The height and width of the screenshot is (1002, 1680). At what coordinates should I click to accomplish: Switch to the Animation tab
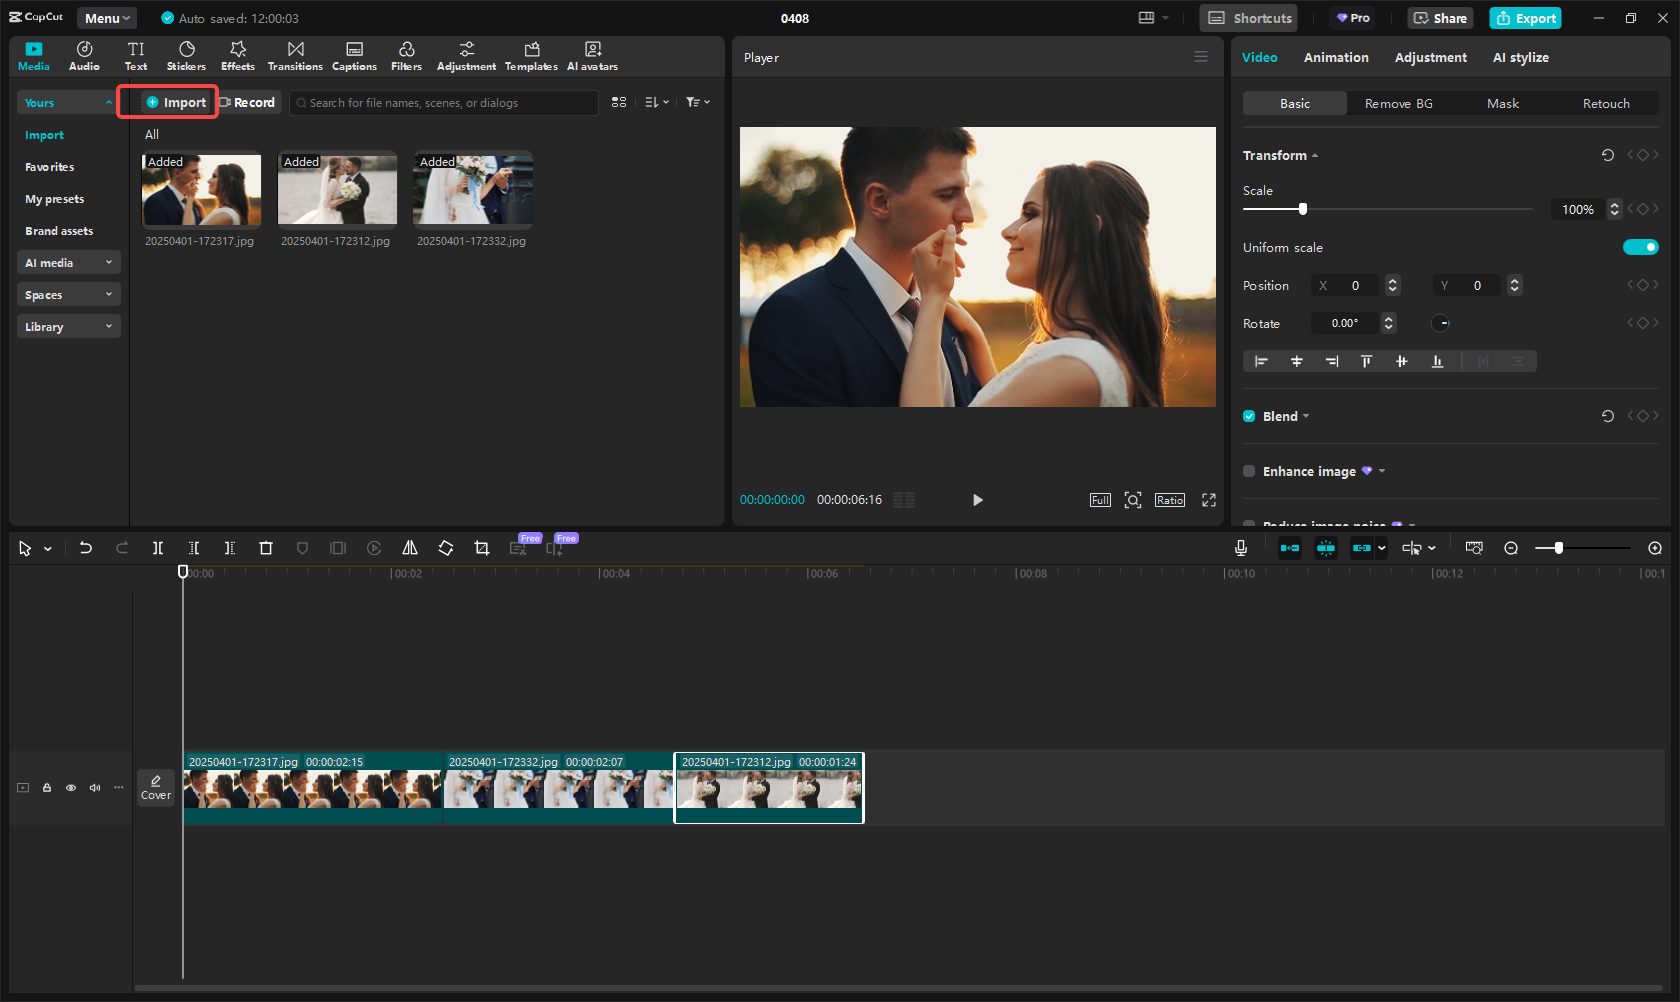pyautogui.click(x=1336, y=57)
